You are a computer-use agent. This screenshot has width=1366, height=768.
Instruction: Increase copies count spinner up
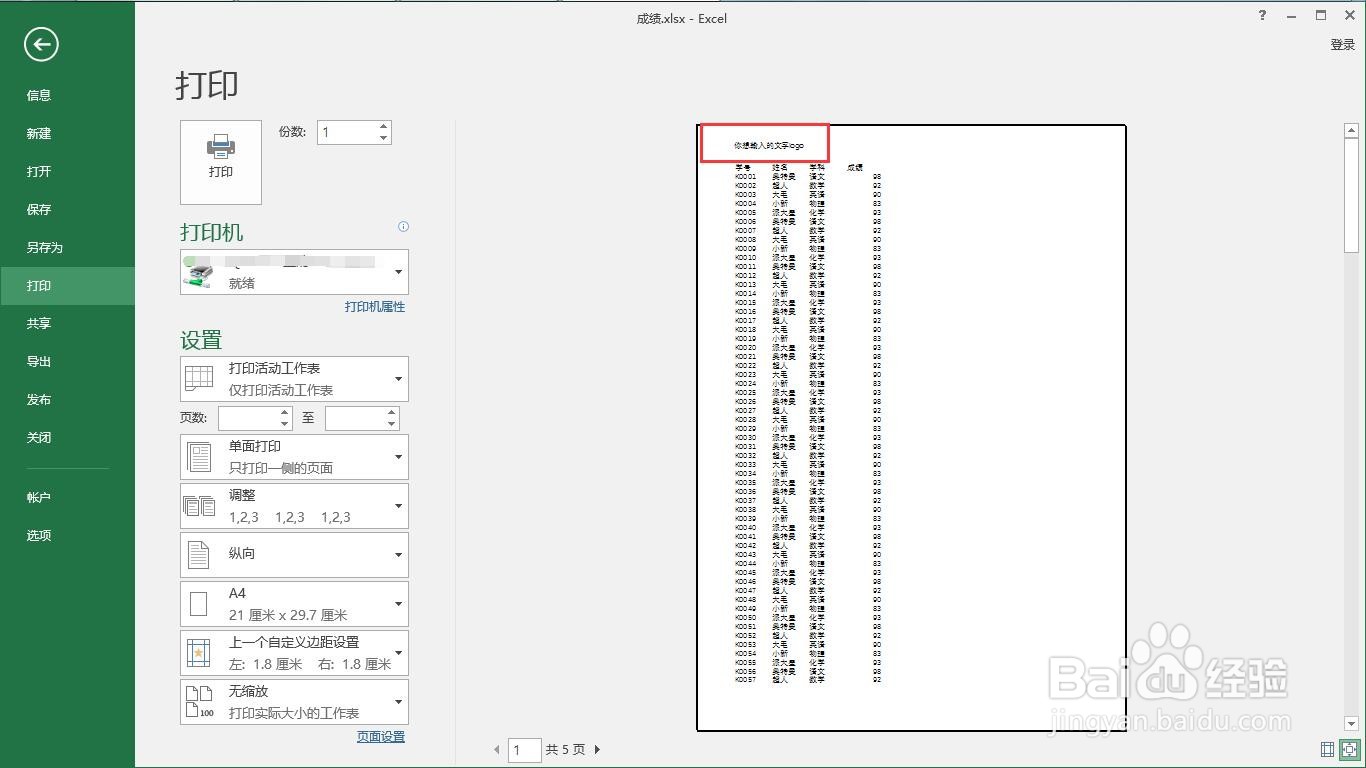point(384,127)
